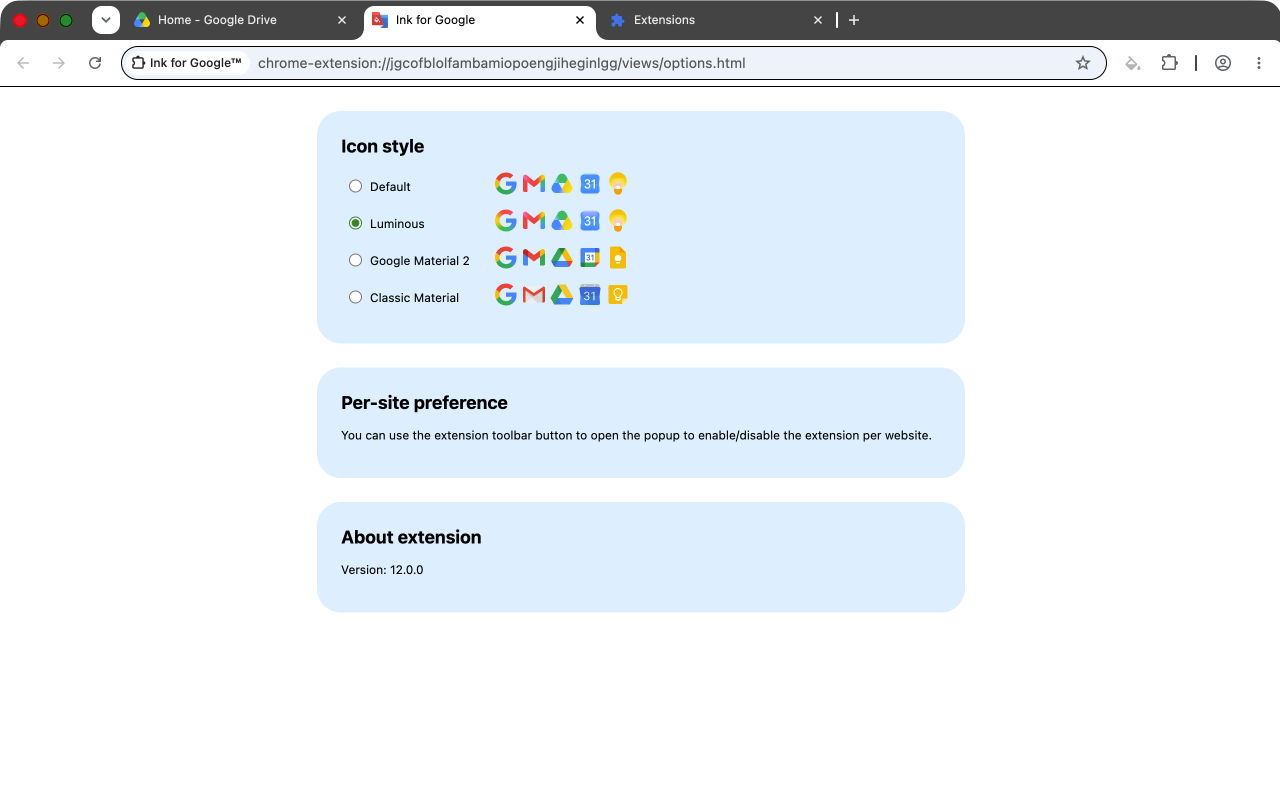This screenshot has width=1280, height=800.
Task: Click the Ink for Google toolbar extension icon
Action: point(1133,63)
